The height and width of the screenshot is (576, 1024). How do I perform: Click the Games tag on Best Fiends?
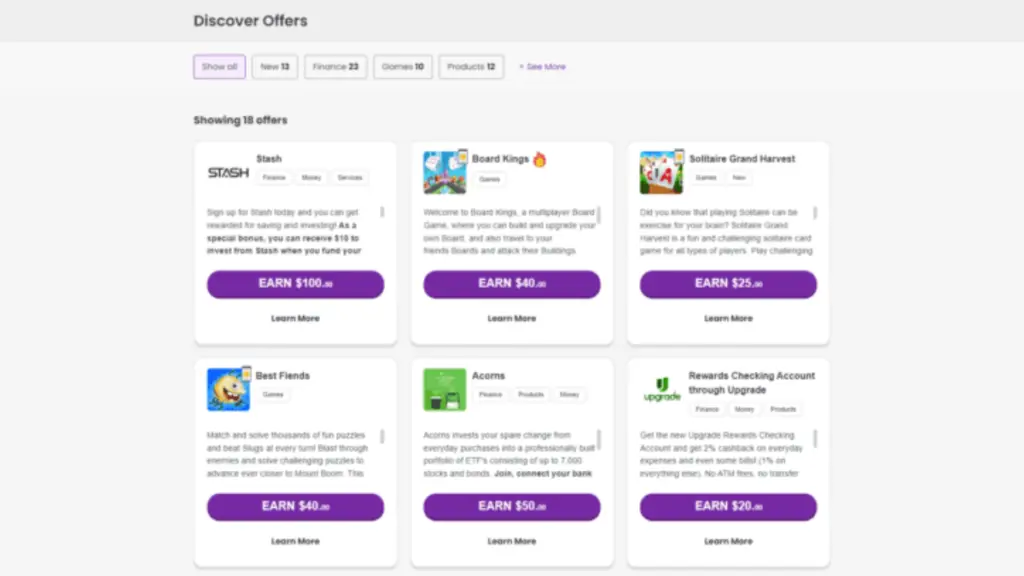coord(273,394)
